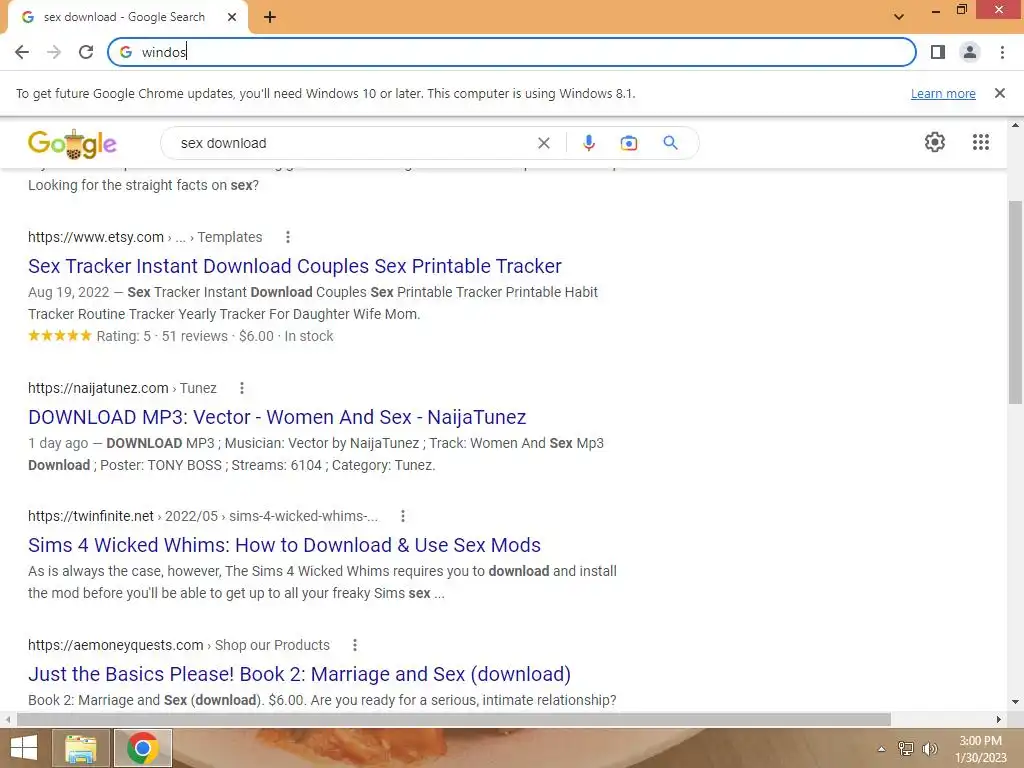
Task: Open more options for aemoneyquests.com result
Action: [355, 645]
